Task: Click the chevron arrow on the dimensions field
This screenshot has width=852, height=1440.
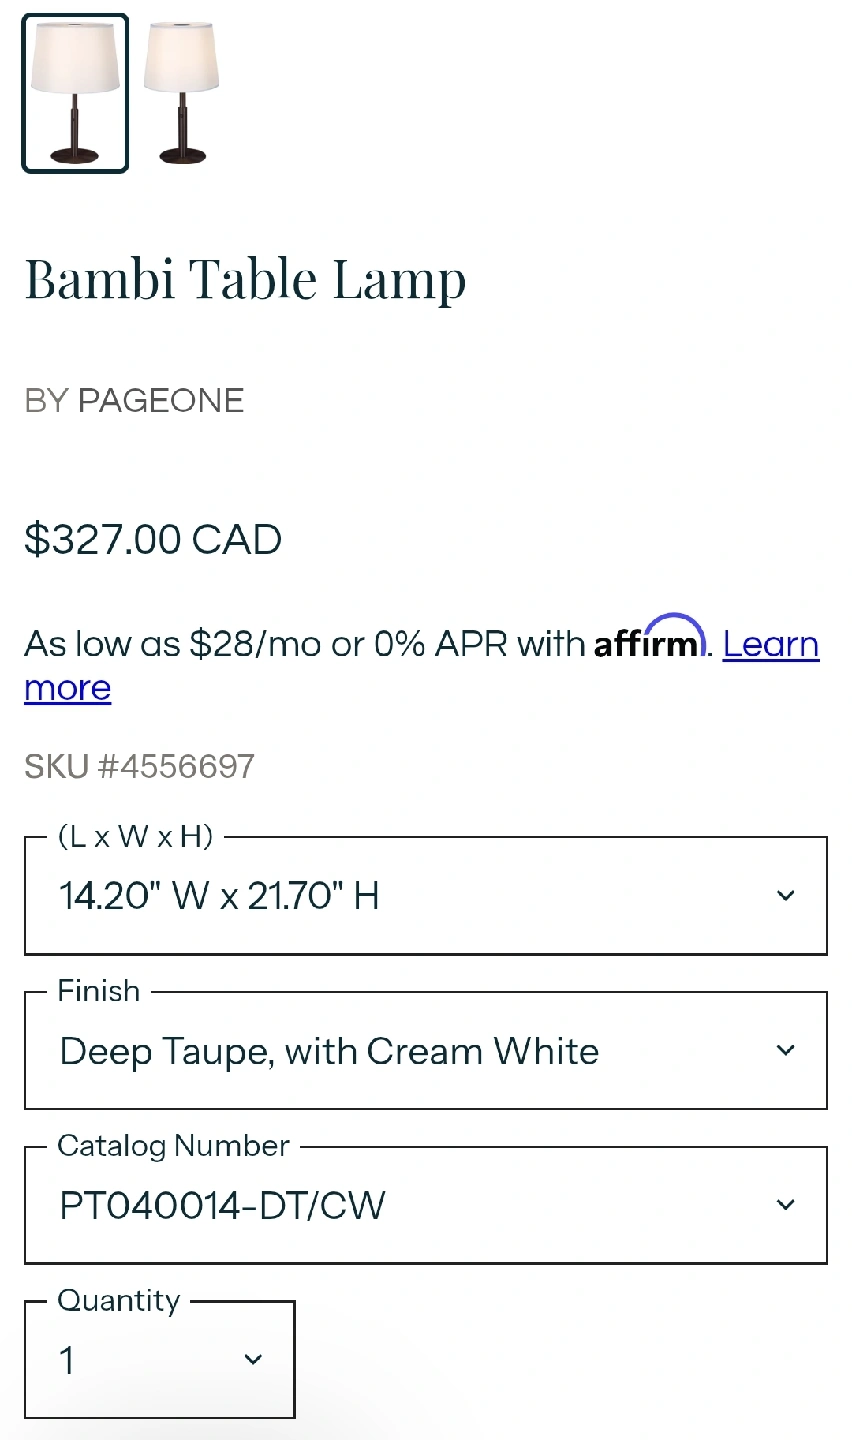Action: coord(786,896)
